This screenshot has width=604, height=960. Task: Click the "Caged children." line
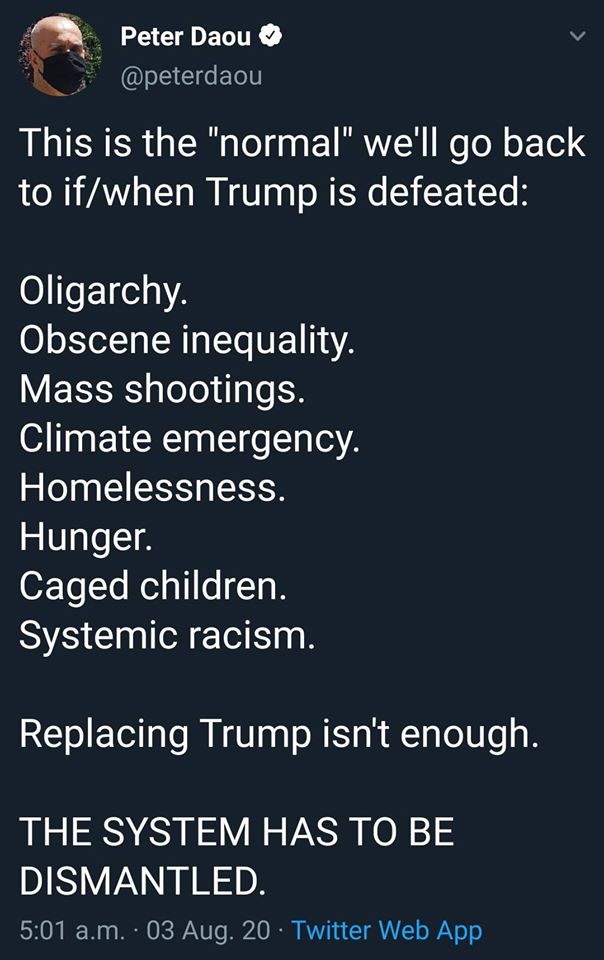click(x=154, y=586)
